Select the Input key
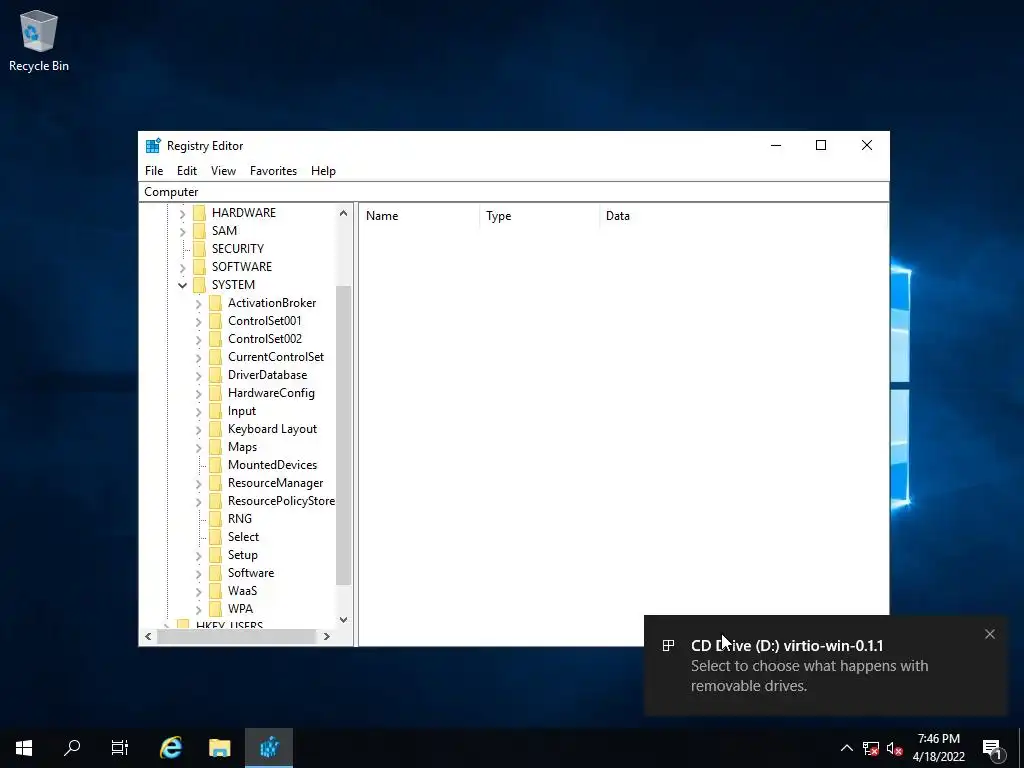 [x=242, y=411]
